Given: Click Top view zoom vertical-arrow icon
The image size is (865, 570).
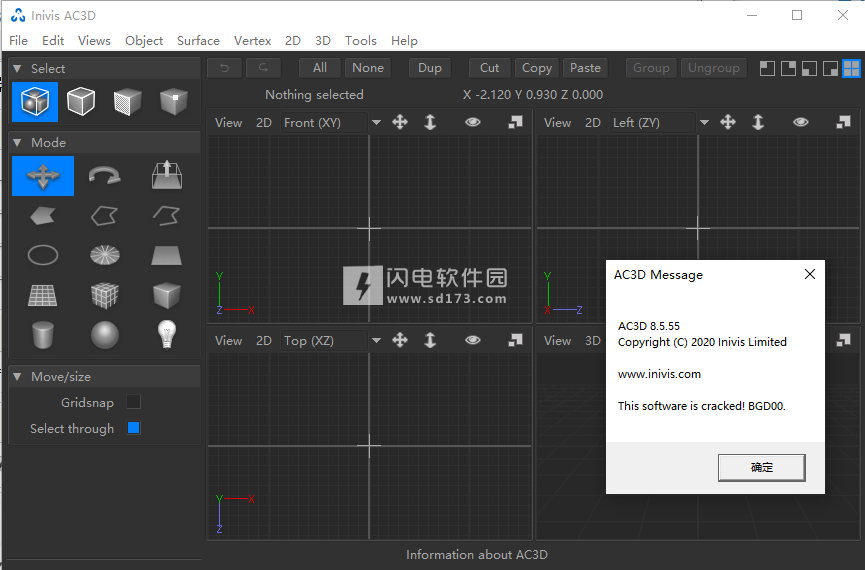Looking at the screenshot, I should point(430,340).
